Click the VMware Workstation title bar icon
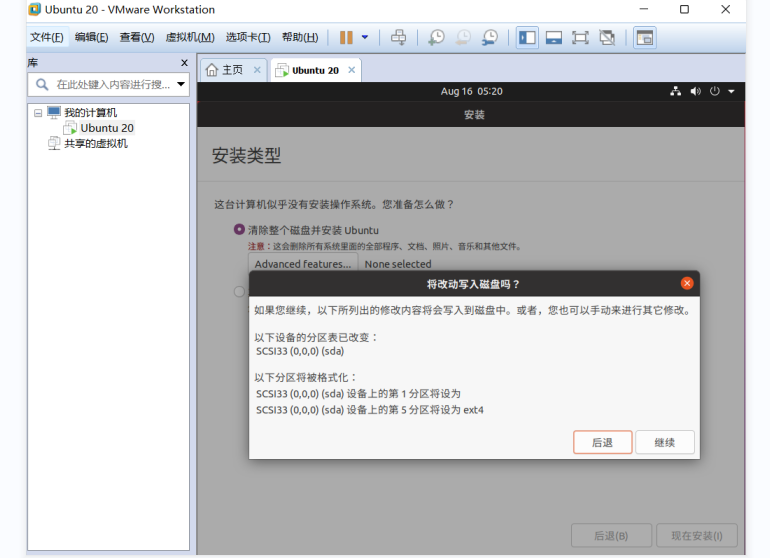 pos(34,9)
